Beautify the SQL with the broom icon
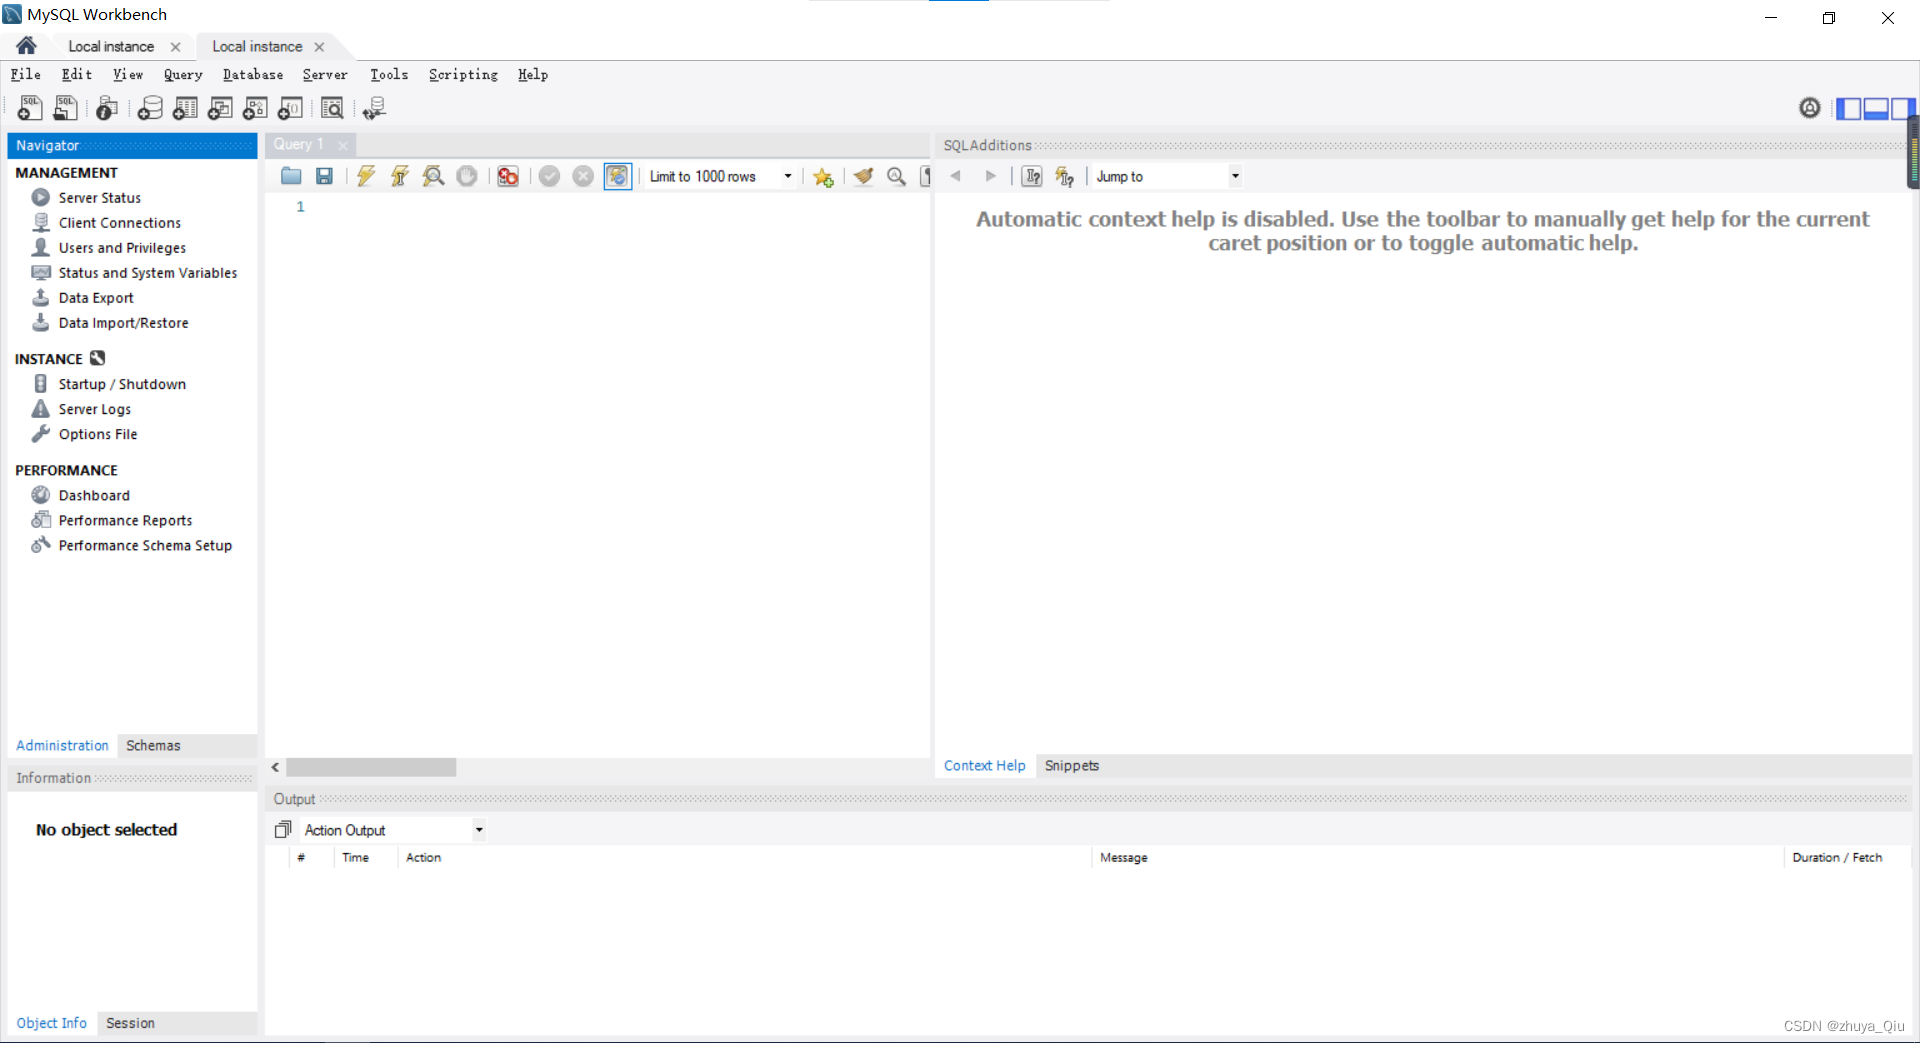The image size is (1920, 1043). [x=863, y=176]
